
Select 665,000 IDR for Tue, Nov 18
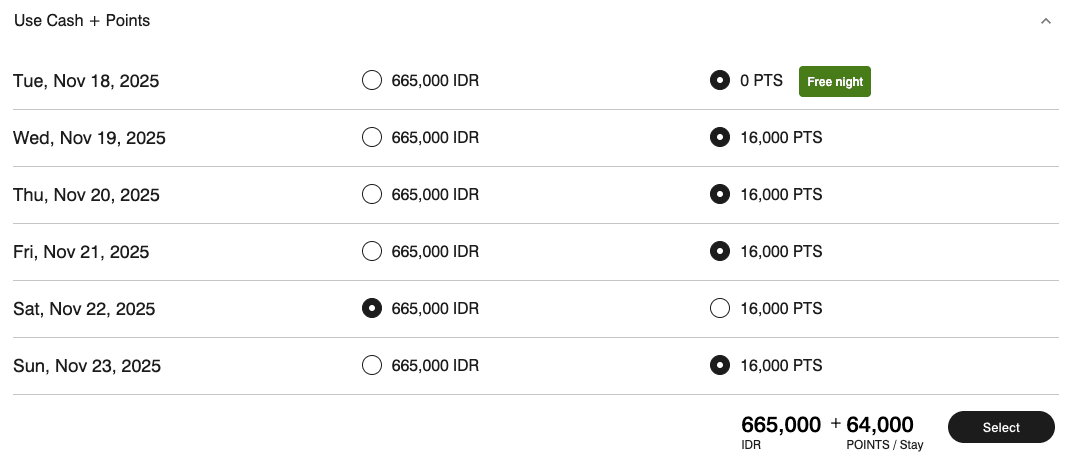point(372,81)
